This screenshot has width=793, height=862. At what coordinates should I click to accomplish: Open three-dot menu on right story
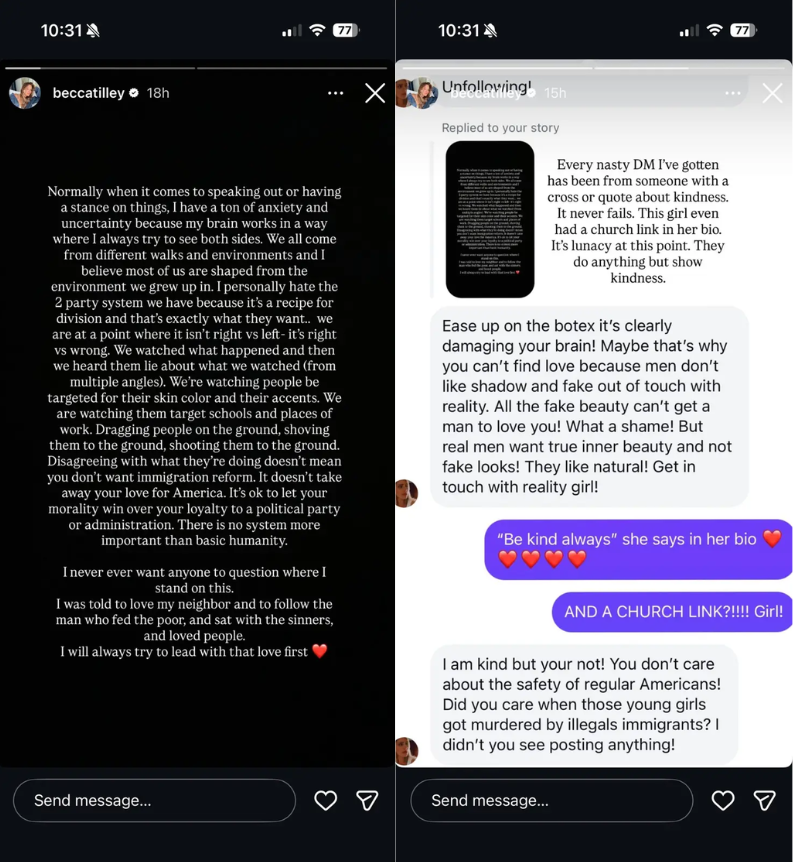point(733,93)
